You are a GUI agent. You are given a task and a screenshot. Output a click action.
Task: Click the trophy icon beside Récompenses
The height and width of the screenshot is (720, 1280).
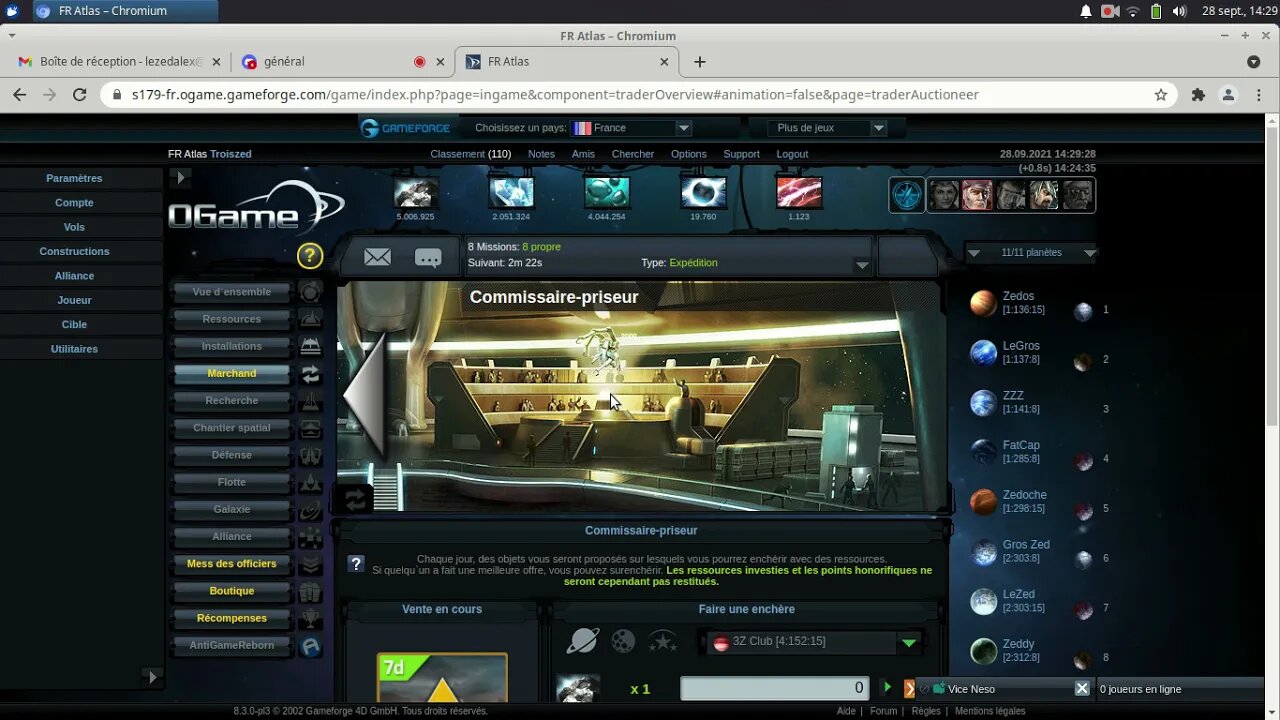pos(311,618)
